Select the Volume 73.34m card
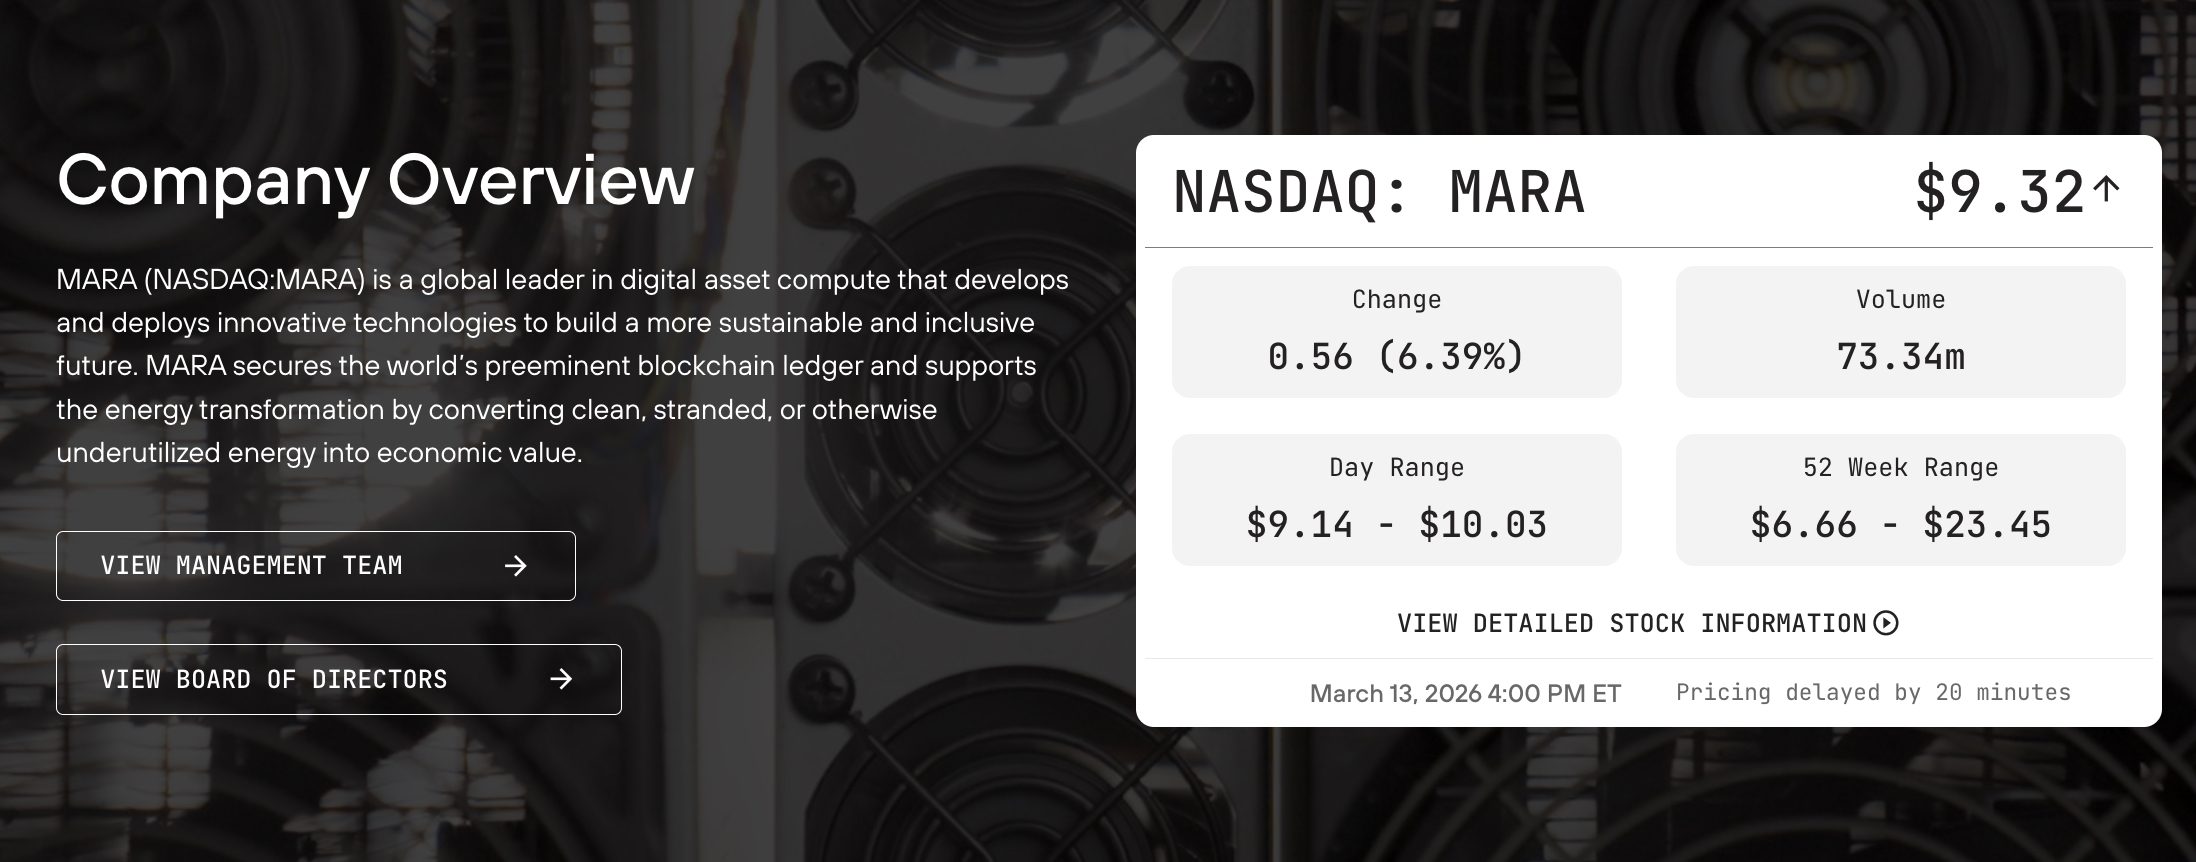Viewport: 2196px width, 862px height. pyautogui.click(x=1900, y=332)
